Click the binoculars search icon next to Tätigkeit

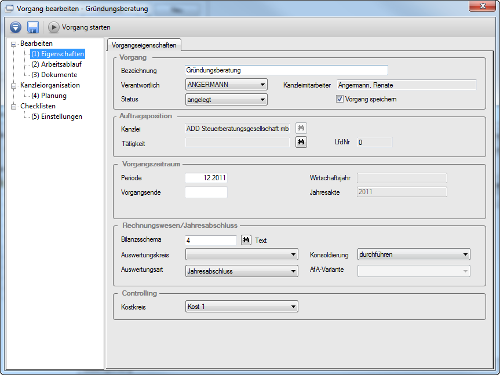click(301, 142)
